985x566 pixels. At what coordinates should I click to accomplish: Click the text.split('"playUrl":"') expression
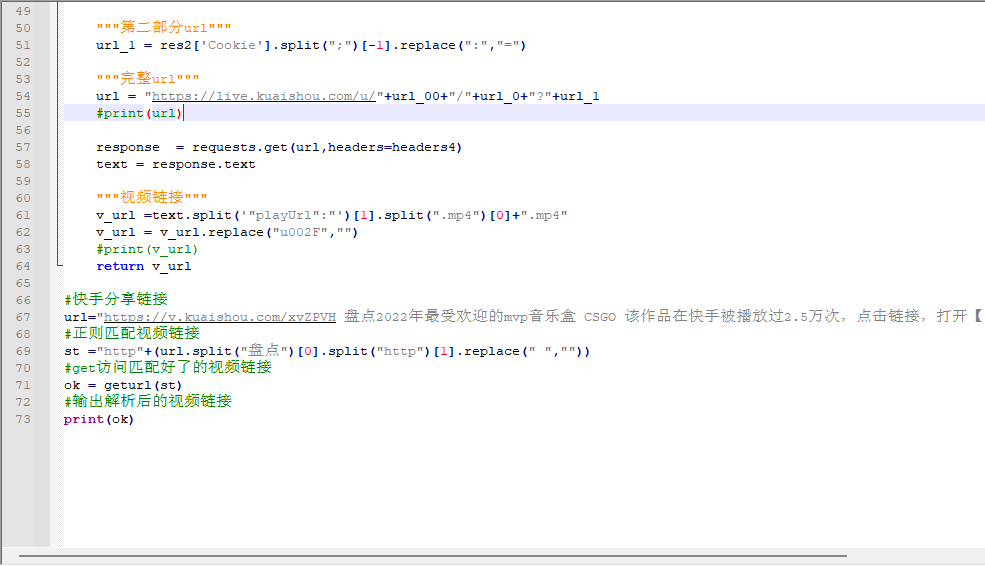tap(251, 215)
